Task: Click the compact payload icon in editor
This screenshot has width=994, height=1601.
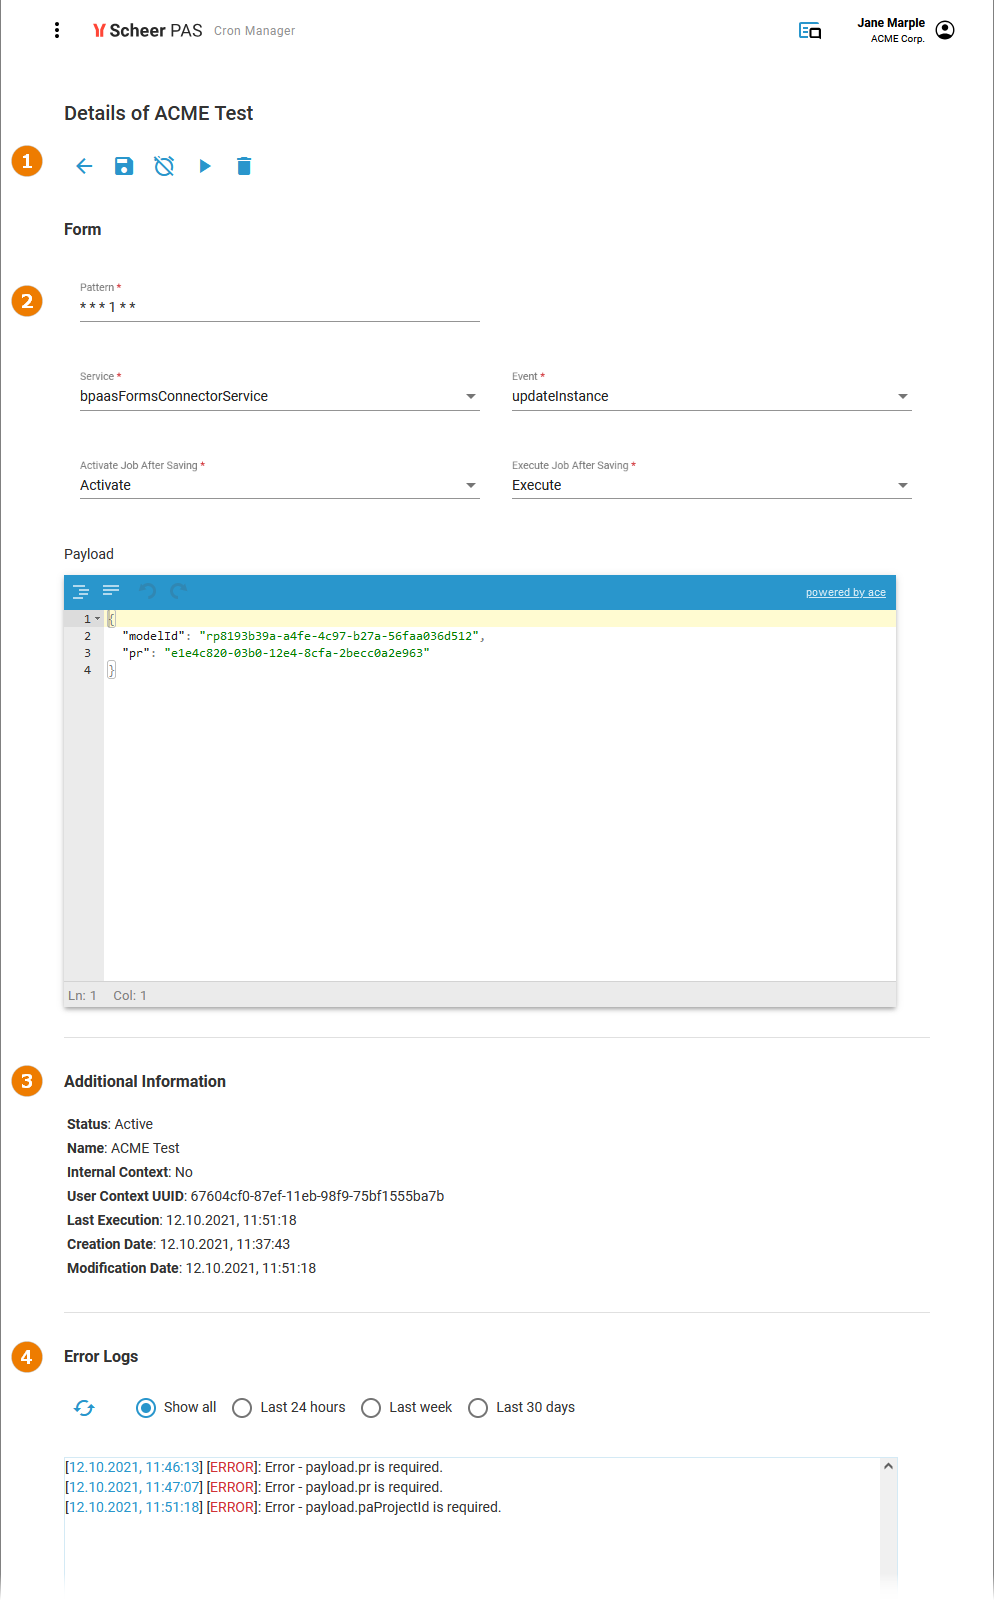Action: point(111,591)
